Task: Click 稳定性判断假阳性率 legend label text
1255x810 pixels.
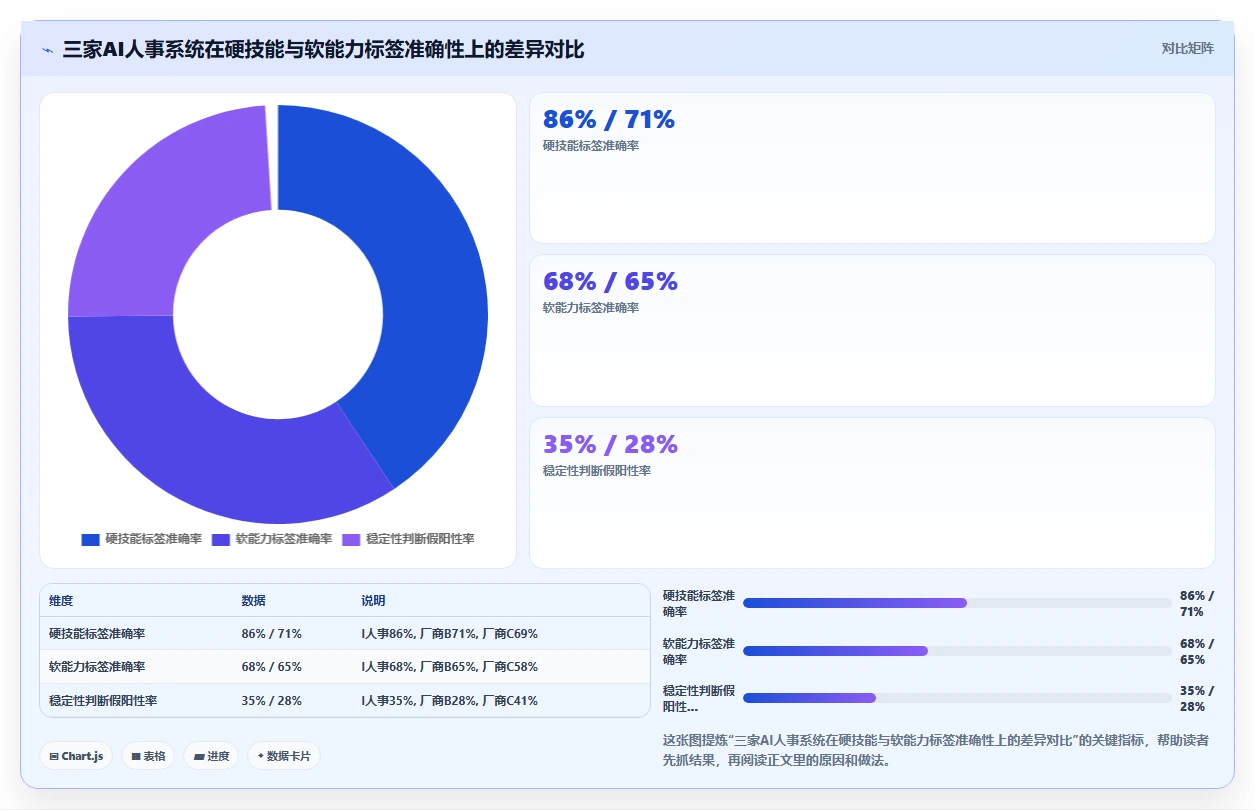Action: [420, 539]
